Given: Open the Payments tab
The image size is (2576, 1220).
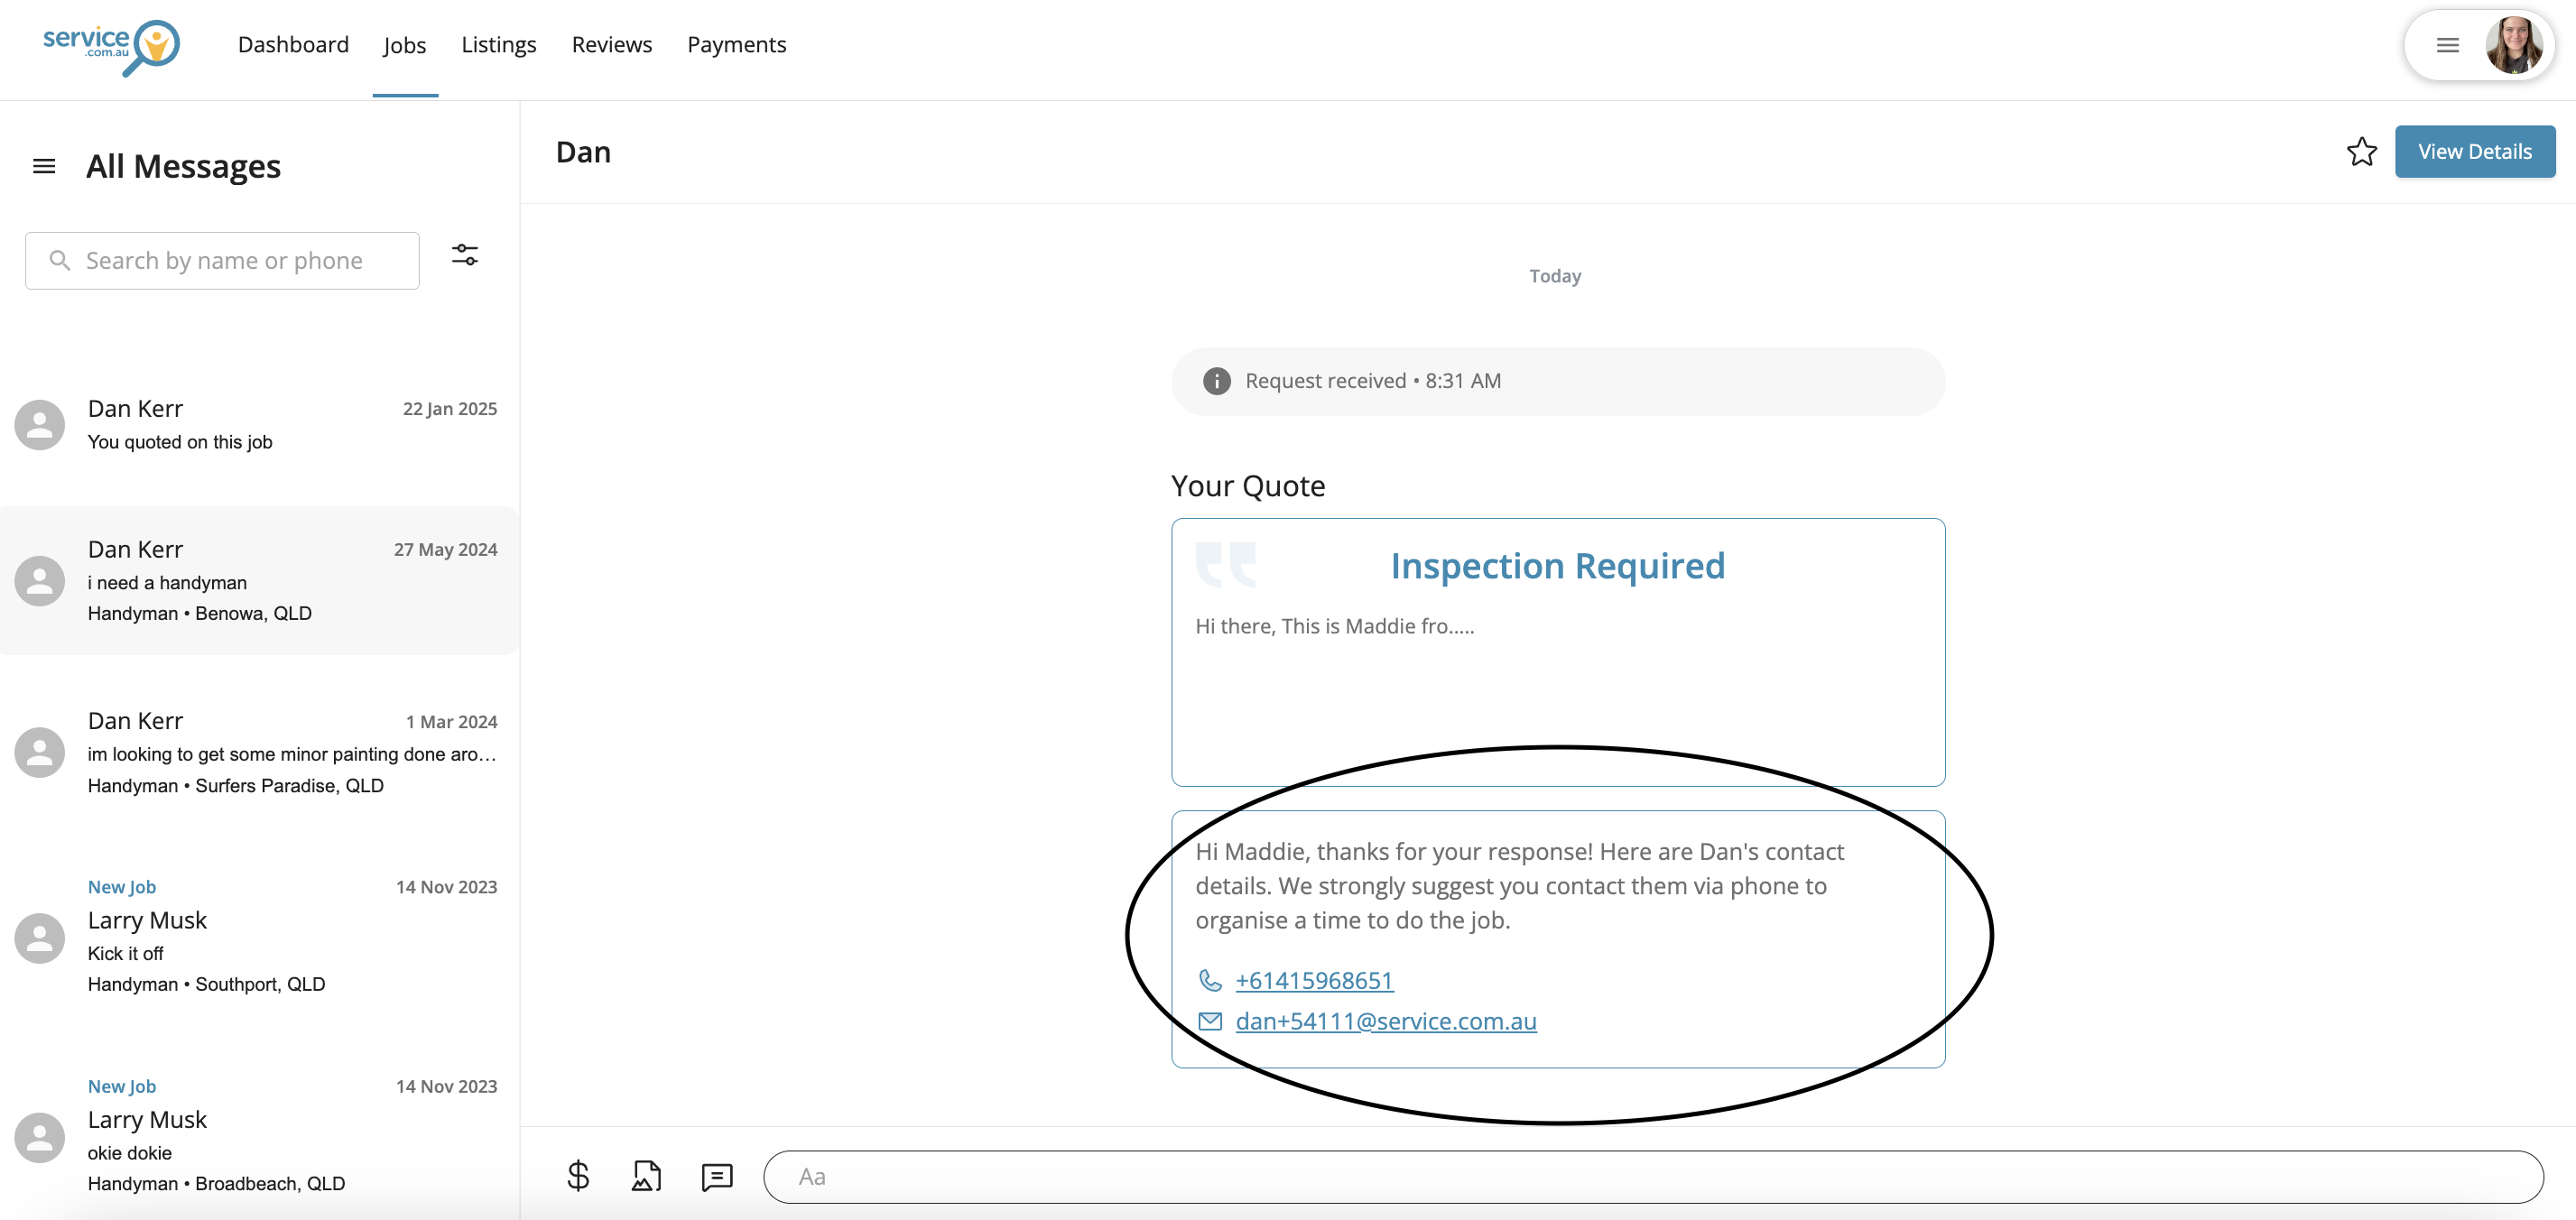Looking at the screenshot, I should pyautogui.click(x=736, y=45).
